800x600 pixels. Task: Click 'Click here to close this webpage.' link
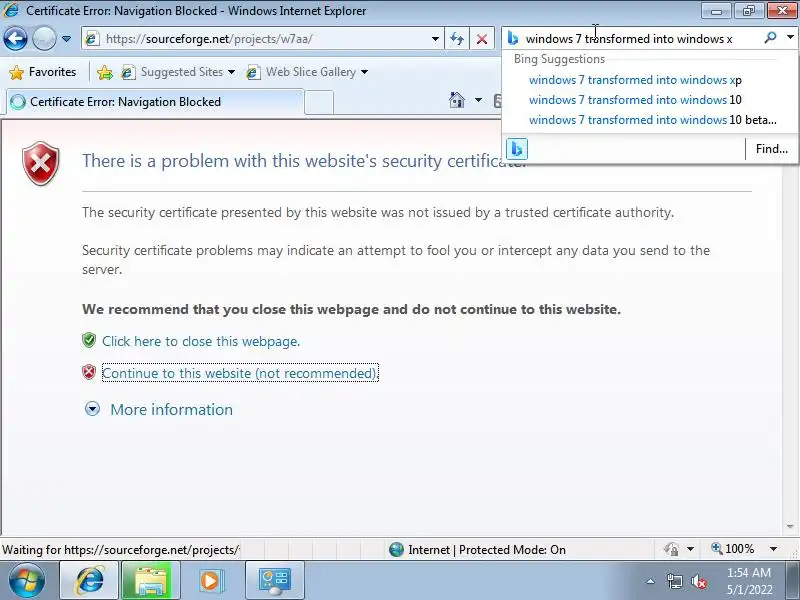point(201,341)
